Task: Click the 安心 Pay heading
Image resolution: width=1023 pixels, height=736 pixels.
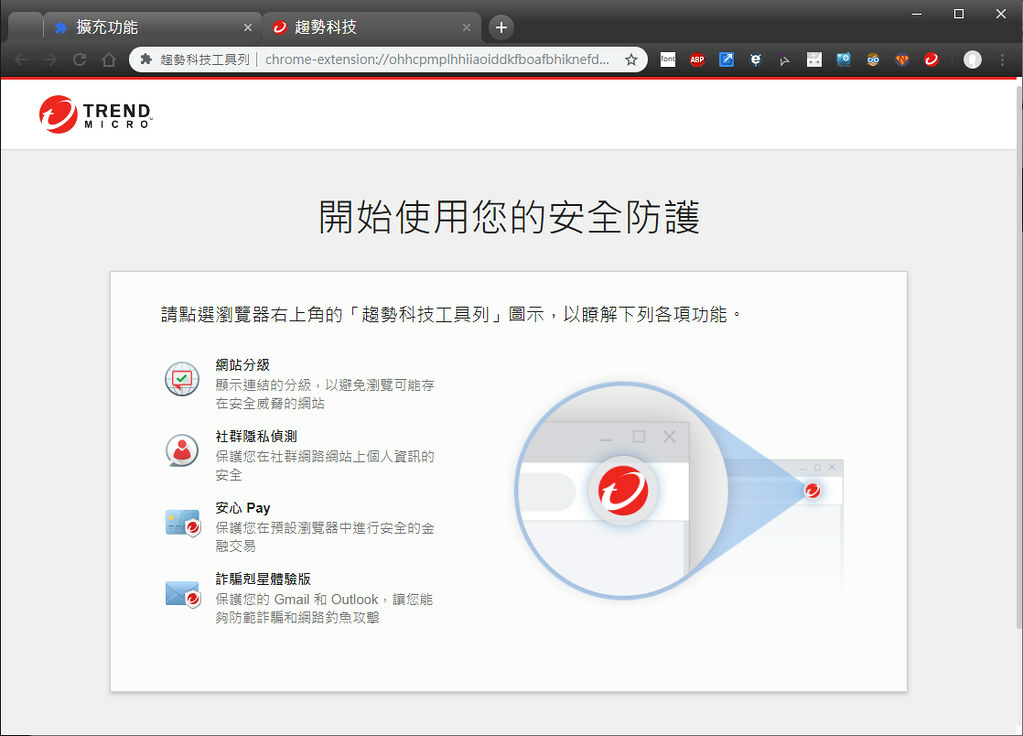Action: point(243,508)
